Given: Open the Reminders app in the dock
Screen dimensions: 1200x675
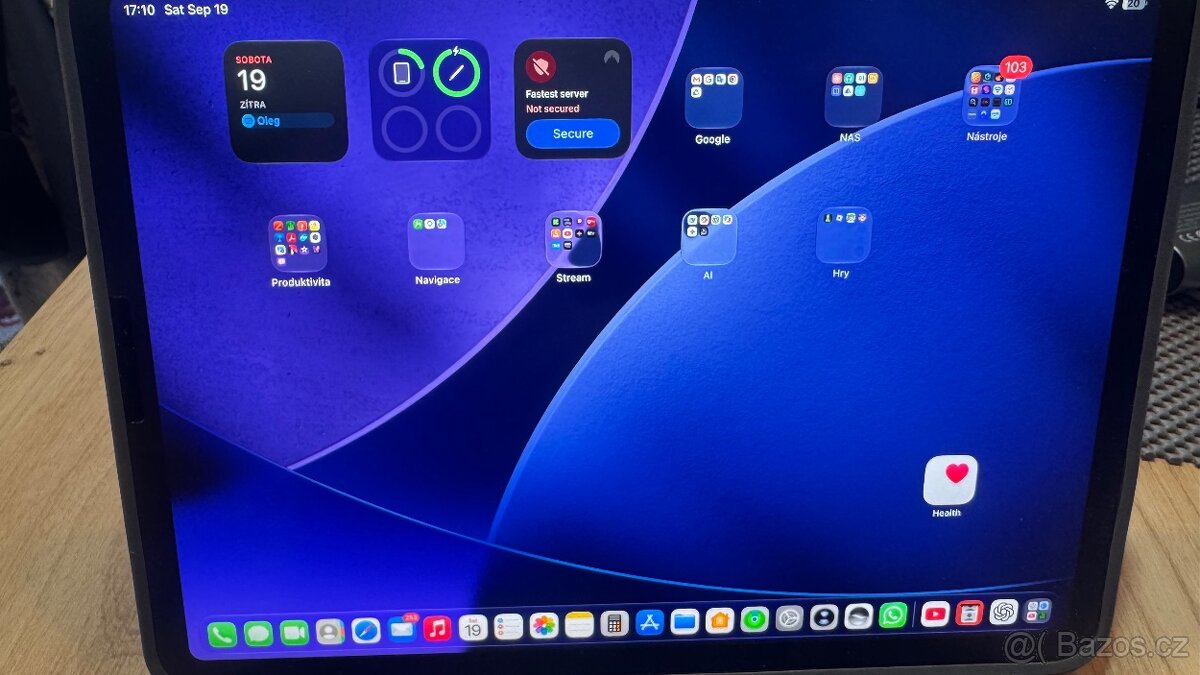Looking at the screenshot, I should click(x=509, y=626).
